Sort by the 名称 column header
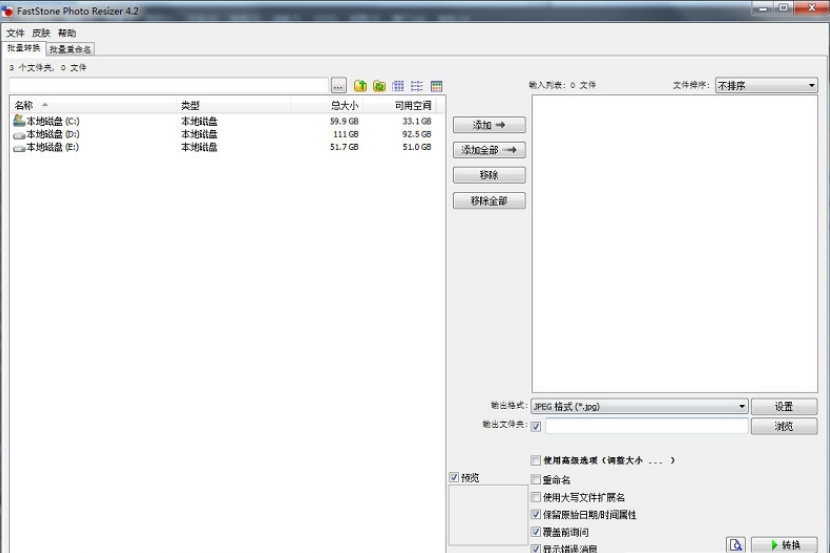 [x=93, y=105]
